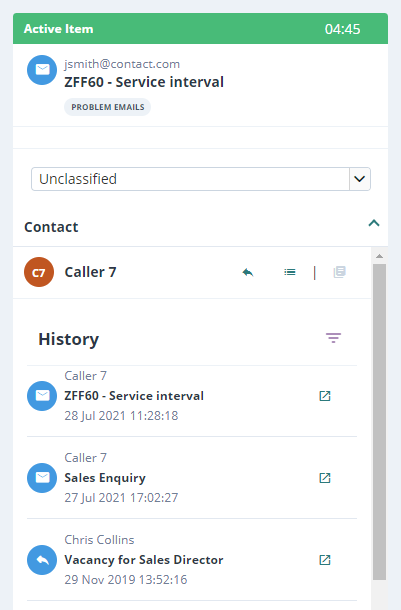This screenshot has width=401, height=610.
Task: Click the Contact section heading
Action: click(x=51, y=227)
